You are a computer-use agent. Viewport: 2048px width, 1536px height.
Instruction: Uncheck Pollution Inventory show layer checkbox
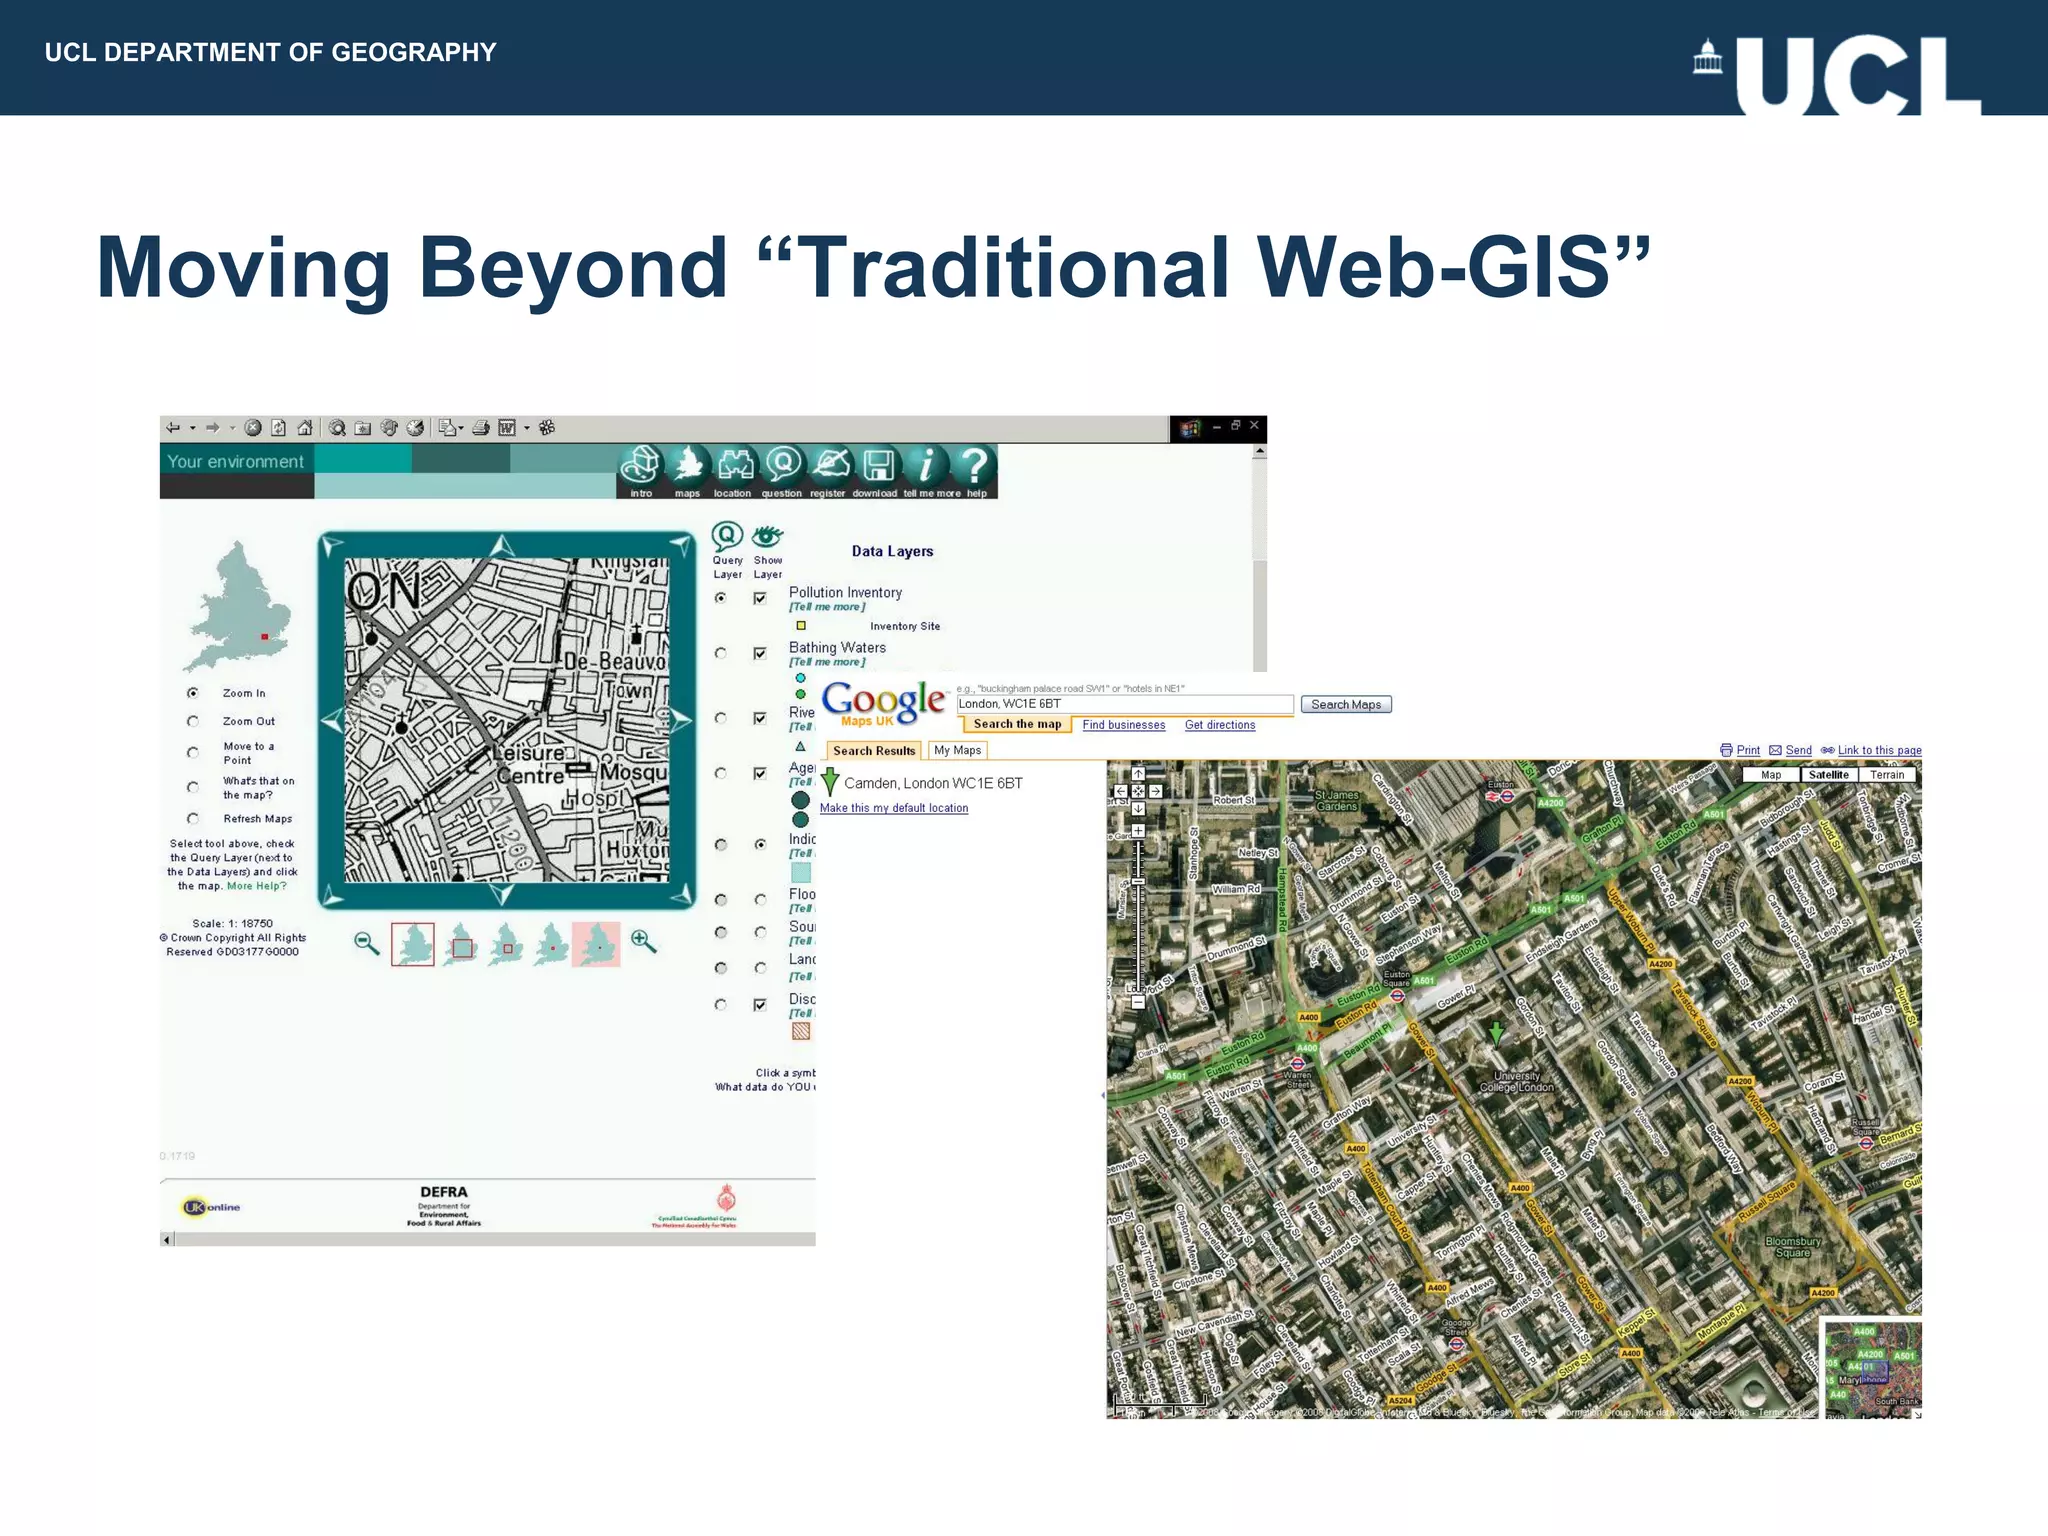[760, 598]
